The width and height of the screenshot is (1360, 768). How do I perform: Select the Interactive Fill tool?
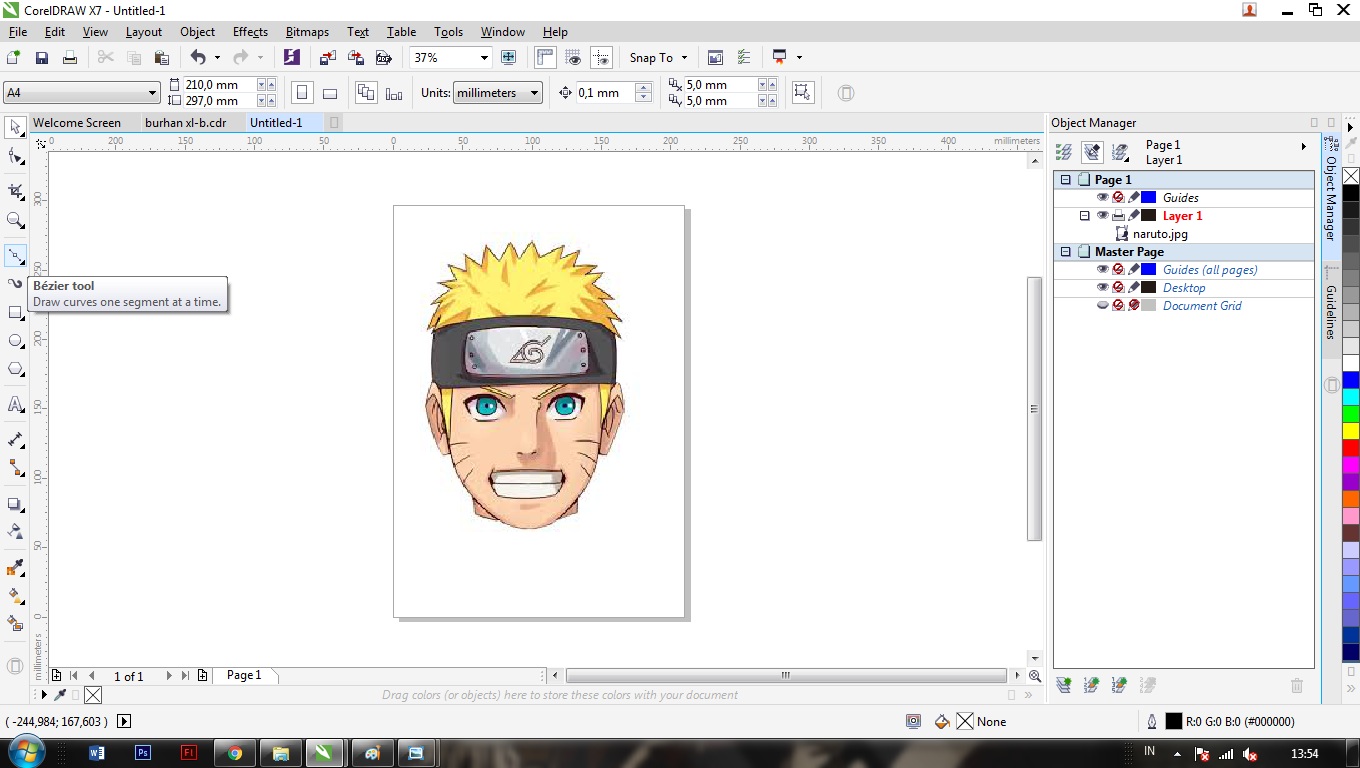click(15, 596)
